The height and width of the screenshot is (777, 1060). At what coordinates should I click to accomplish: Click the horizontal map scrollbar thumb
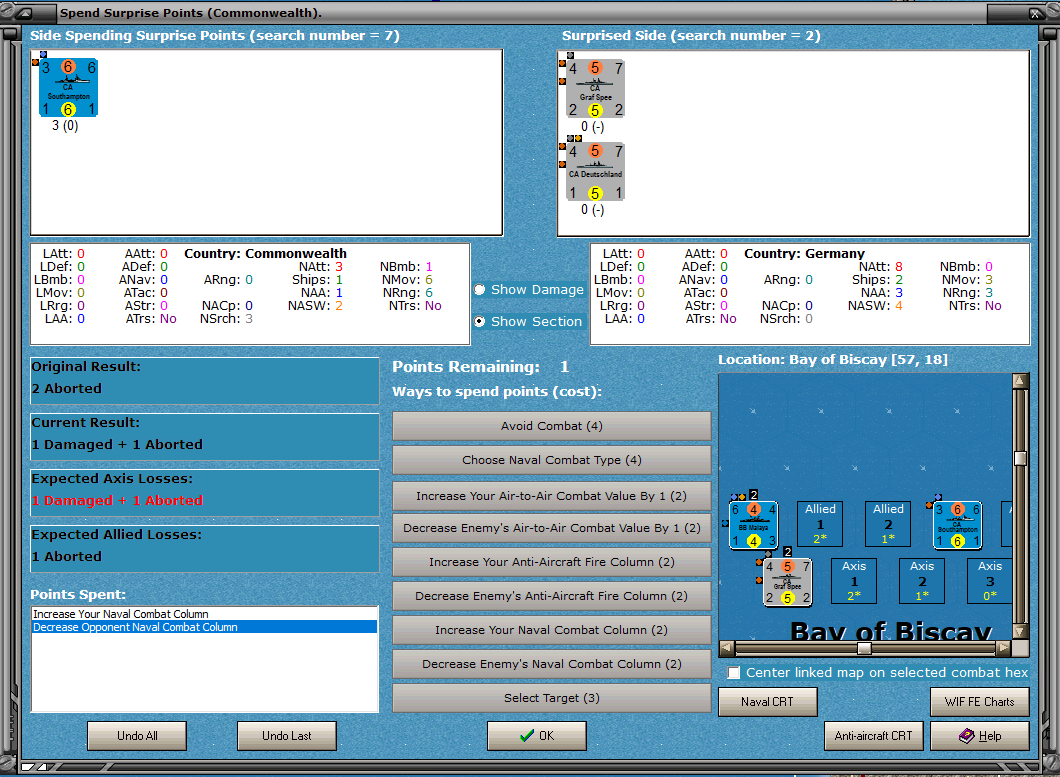(864, 649)
